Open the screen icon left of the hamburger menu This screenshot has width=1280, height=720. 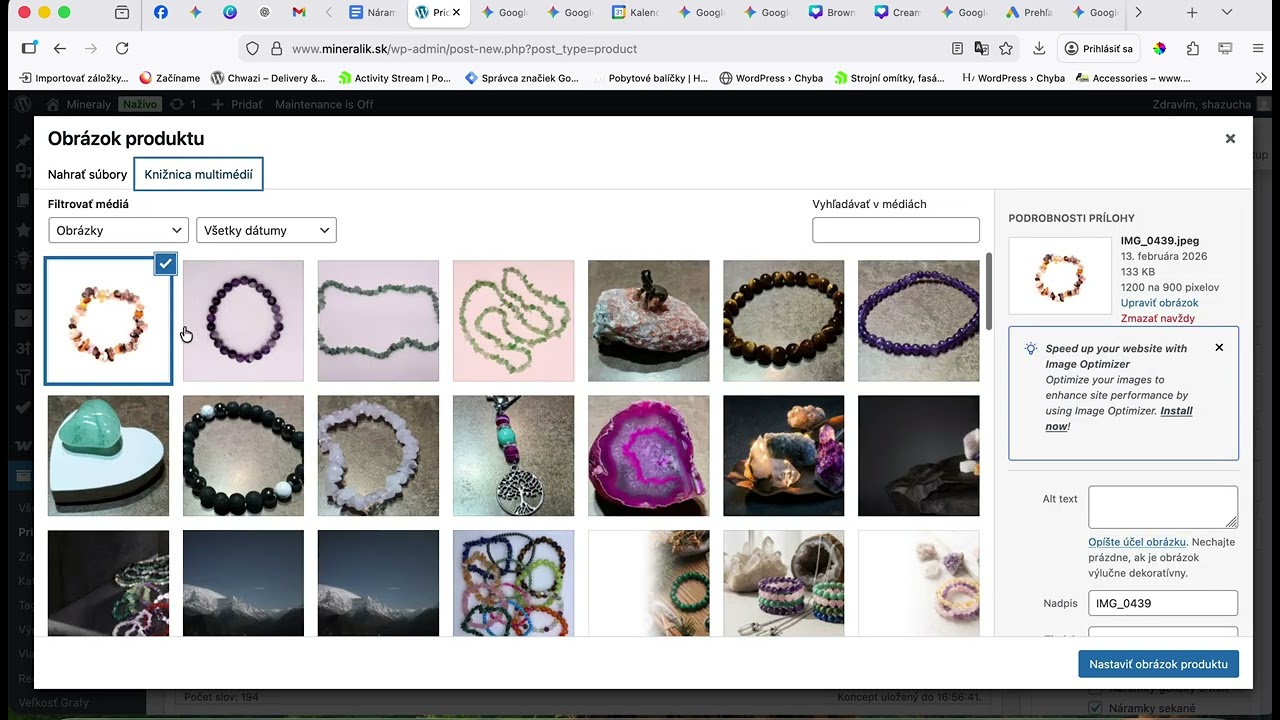[x=1225, y=48]
